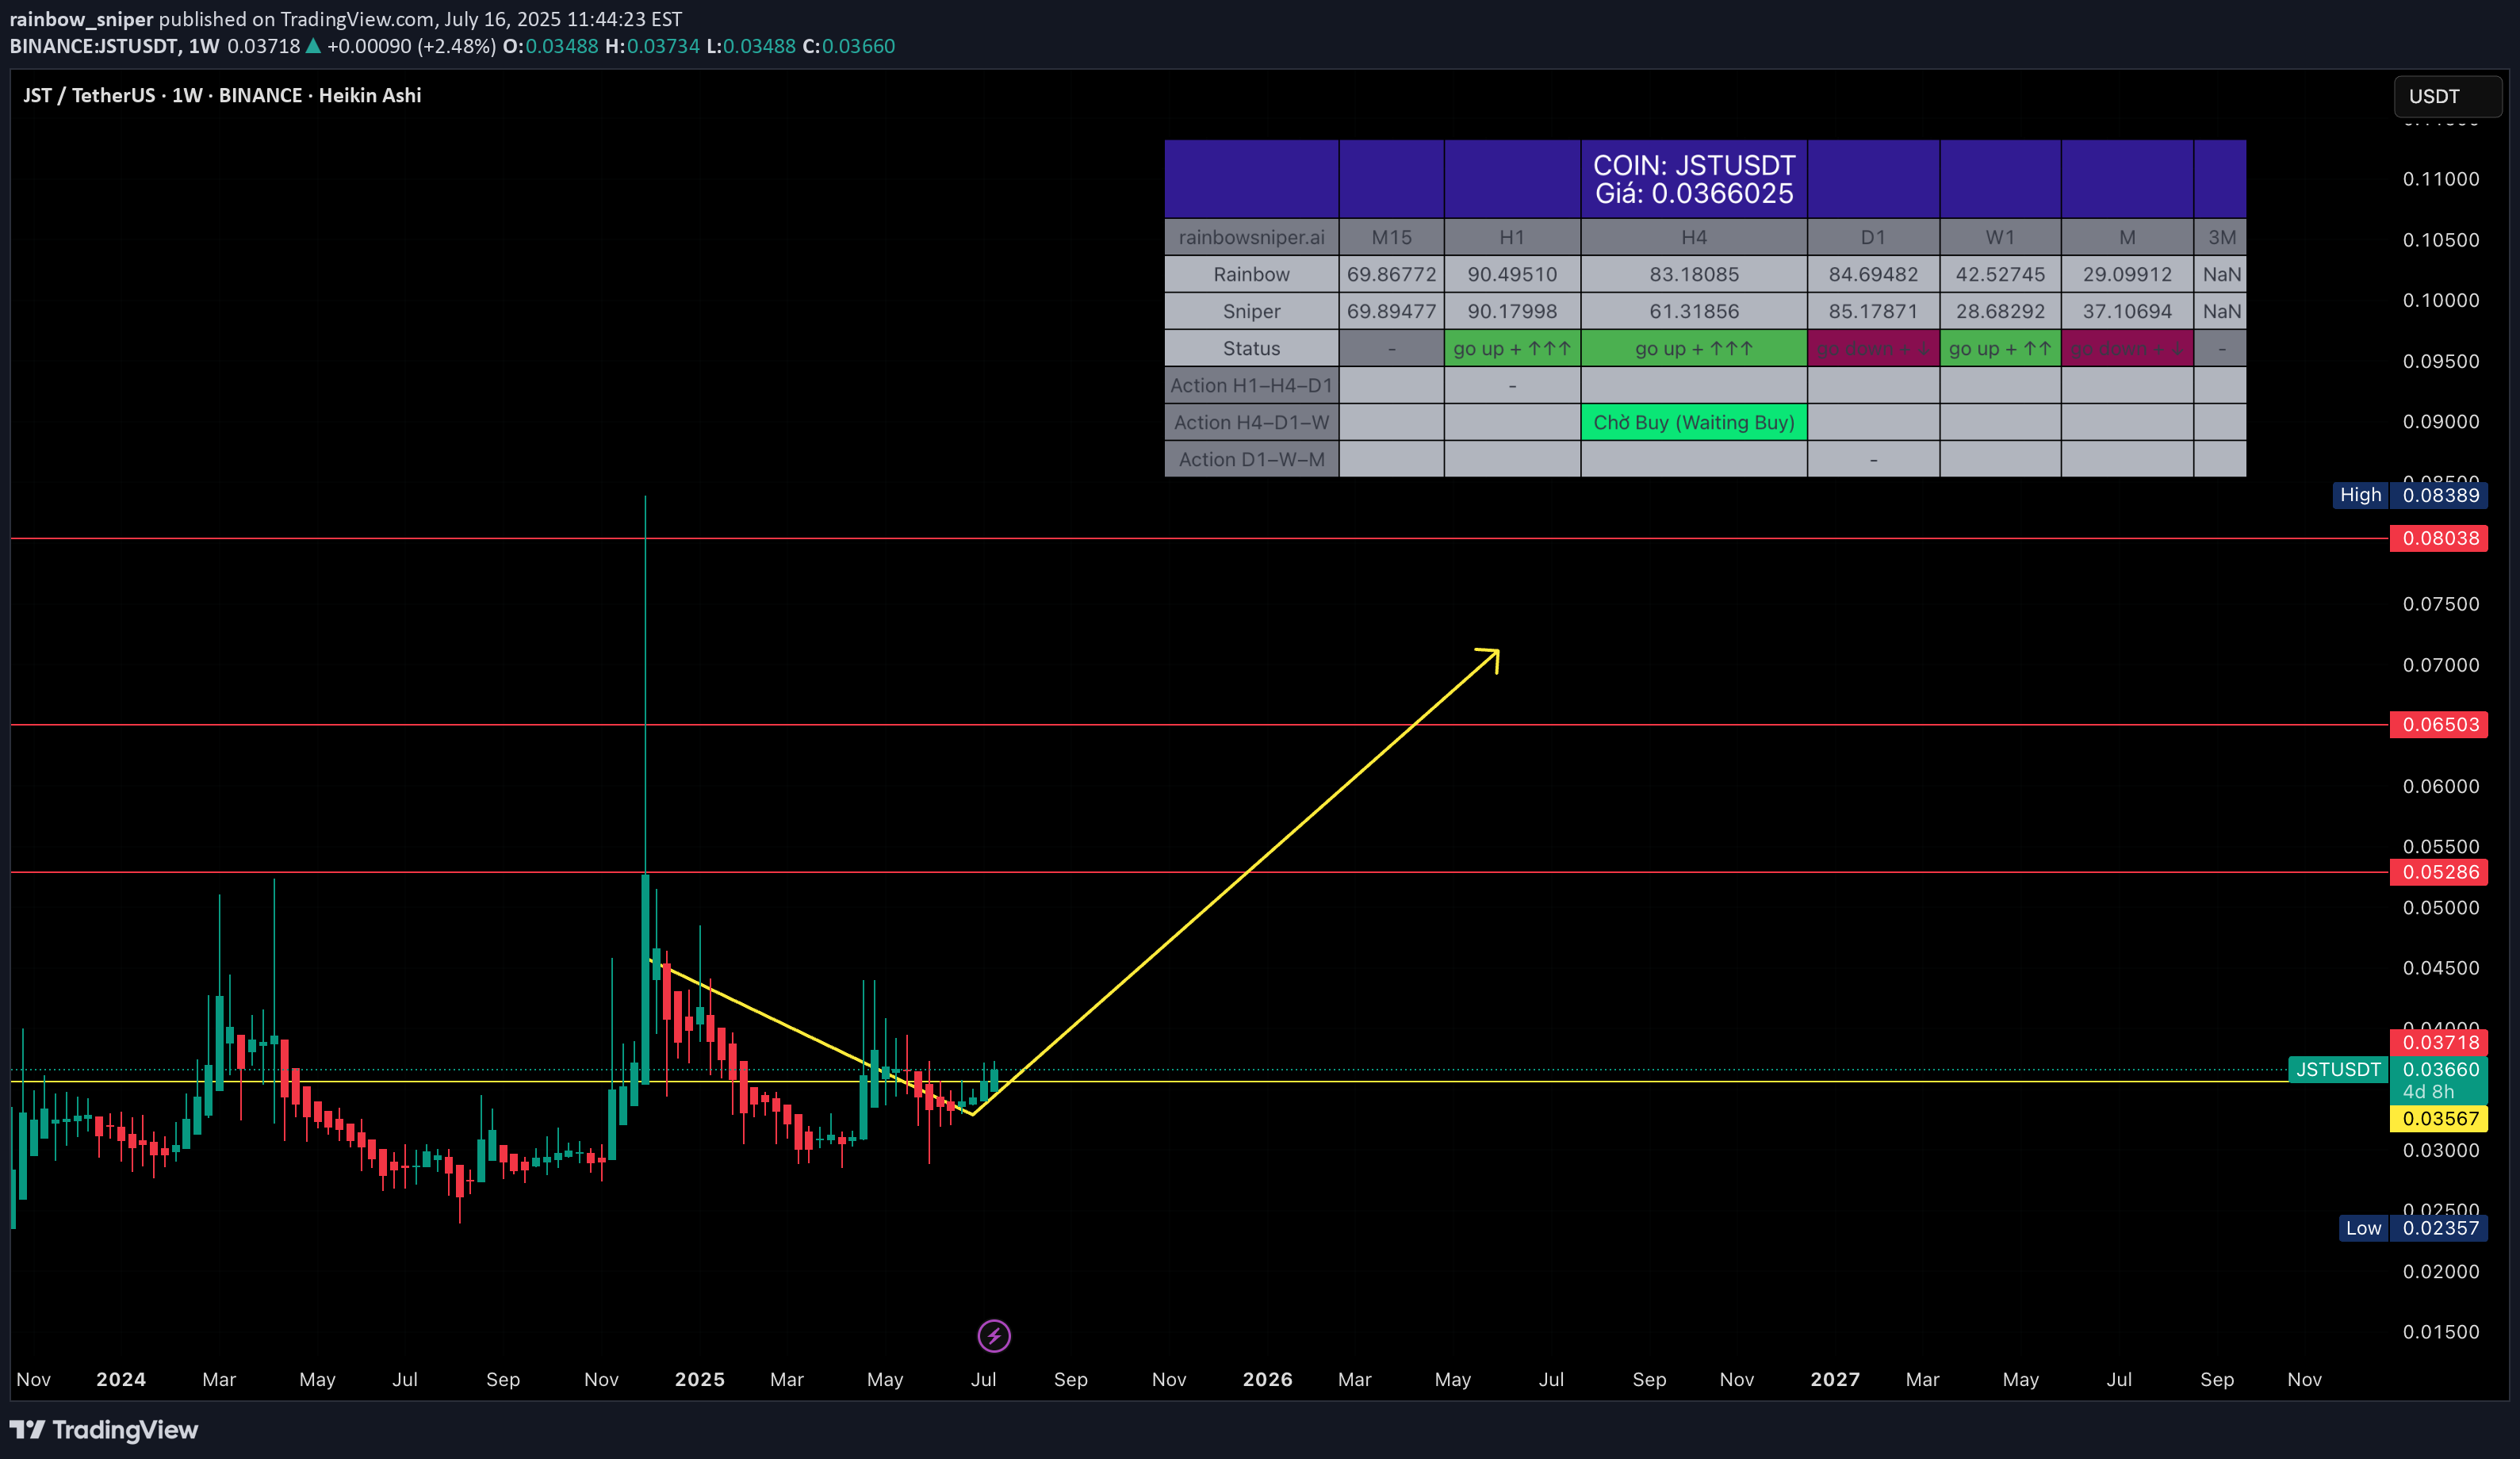The image size is (2520, 1459).
Task: Click the BINANCE:JSTUSDT, 1W header text
Action: [114, 46]
